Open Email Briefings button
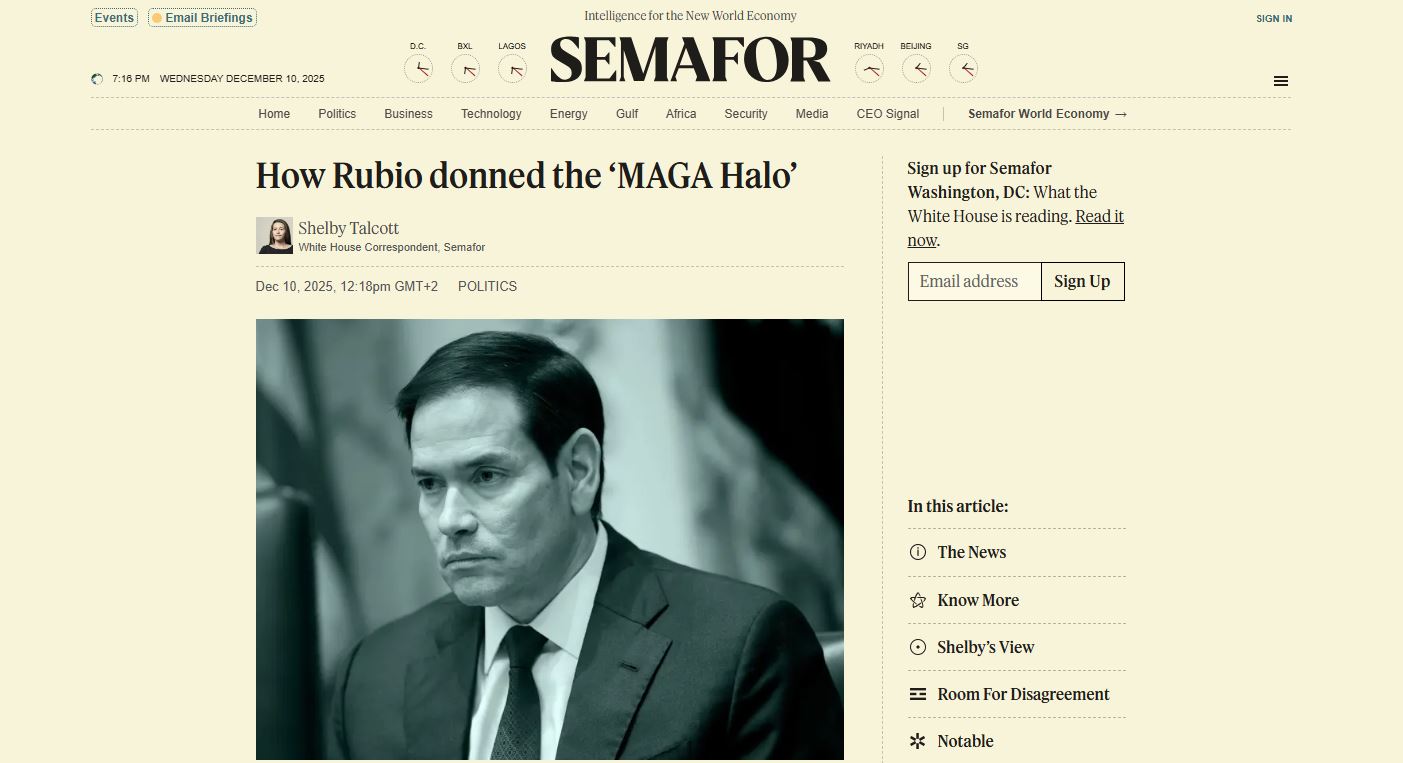This screenshot has width=1403, height=763. point(202,18)
